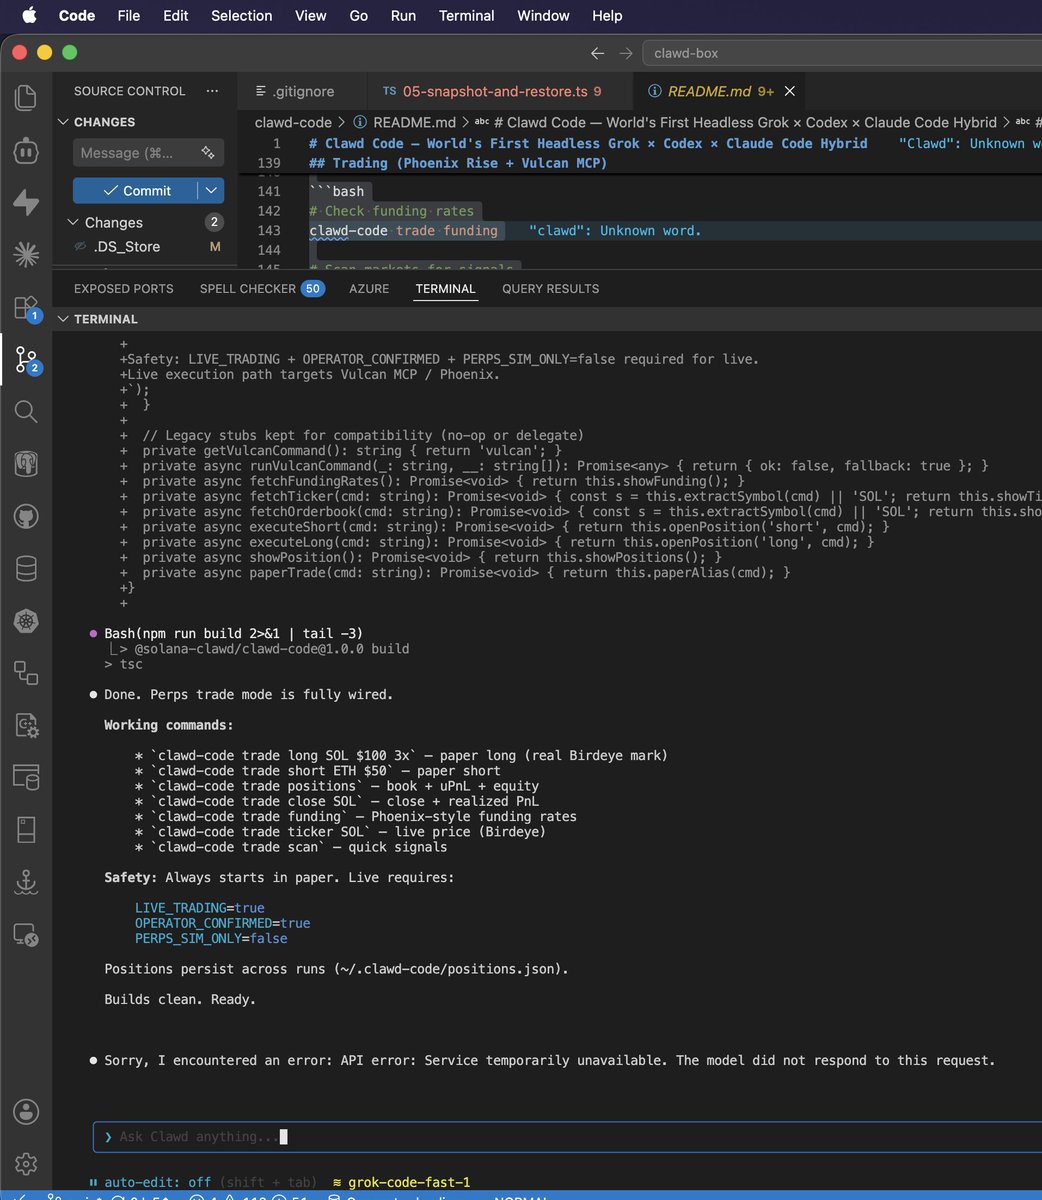1042x1200 pixels.
Task: Open the Window menu
Action: pos(543,15)
